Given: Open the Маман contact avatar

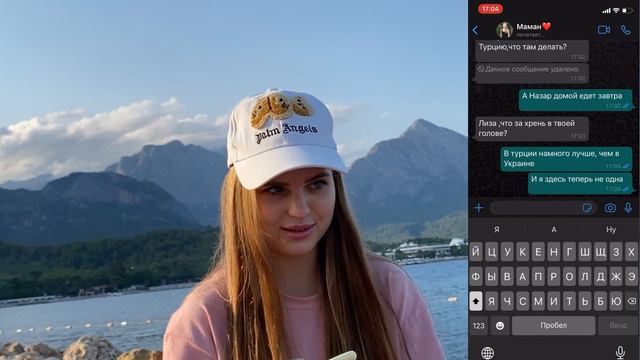Looking at the screenshot, I should click(504, 30).
